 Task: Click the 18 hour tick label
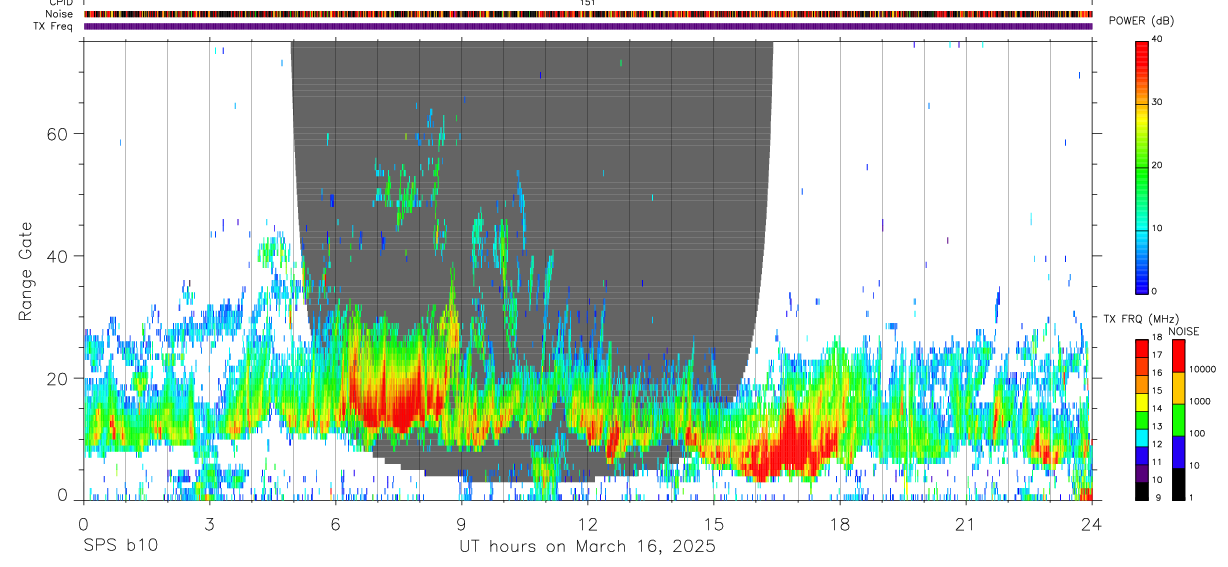click(x=840, y=524)
